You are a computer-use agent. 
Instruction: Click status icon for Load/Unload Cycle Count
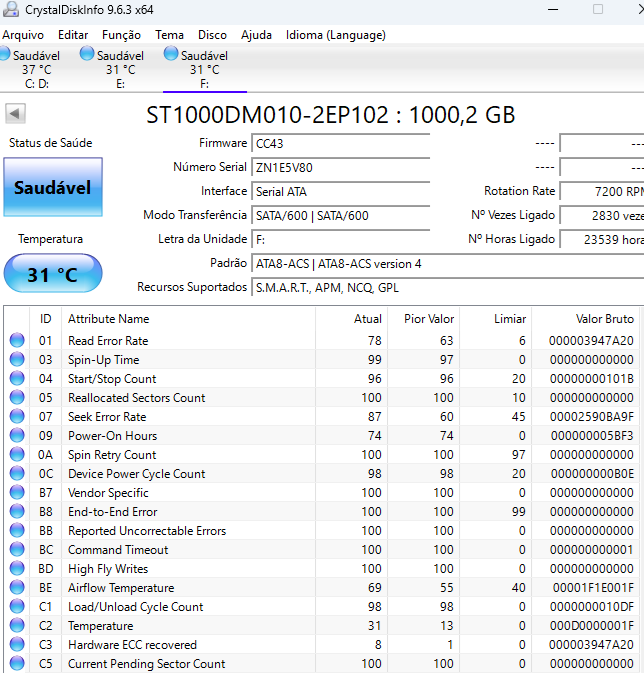(x=17, y=606)
